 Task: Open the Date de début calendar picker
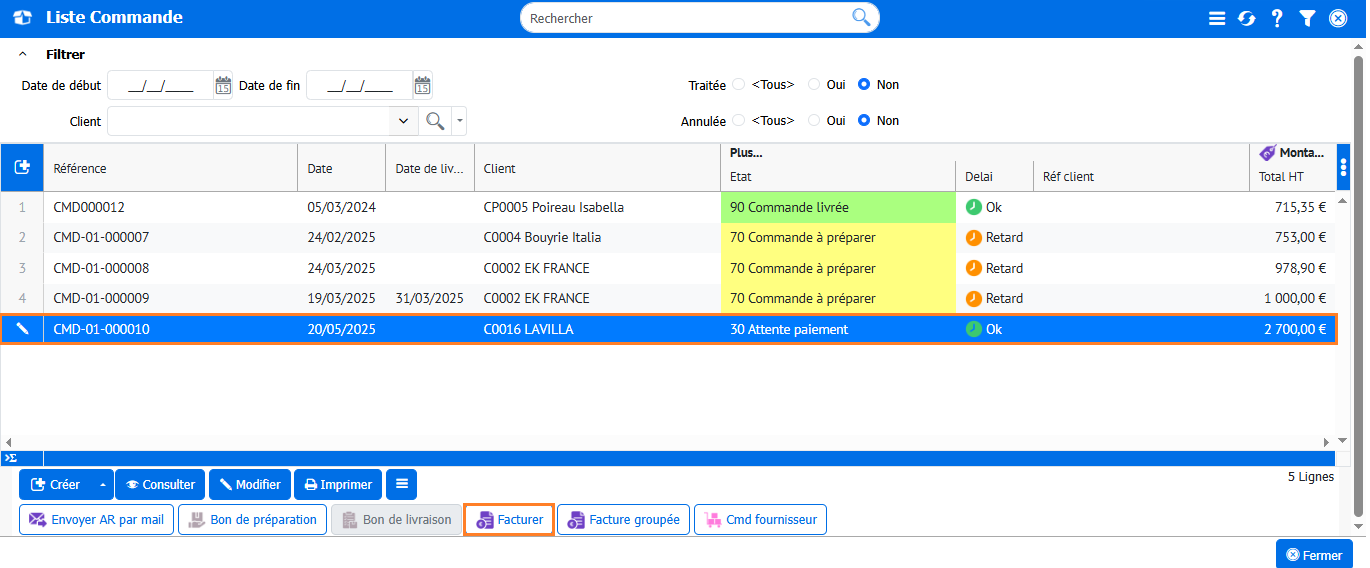coord(223,86)
